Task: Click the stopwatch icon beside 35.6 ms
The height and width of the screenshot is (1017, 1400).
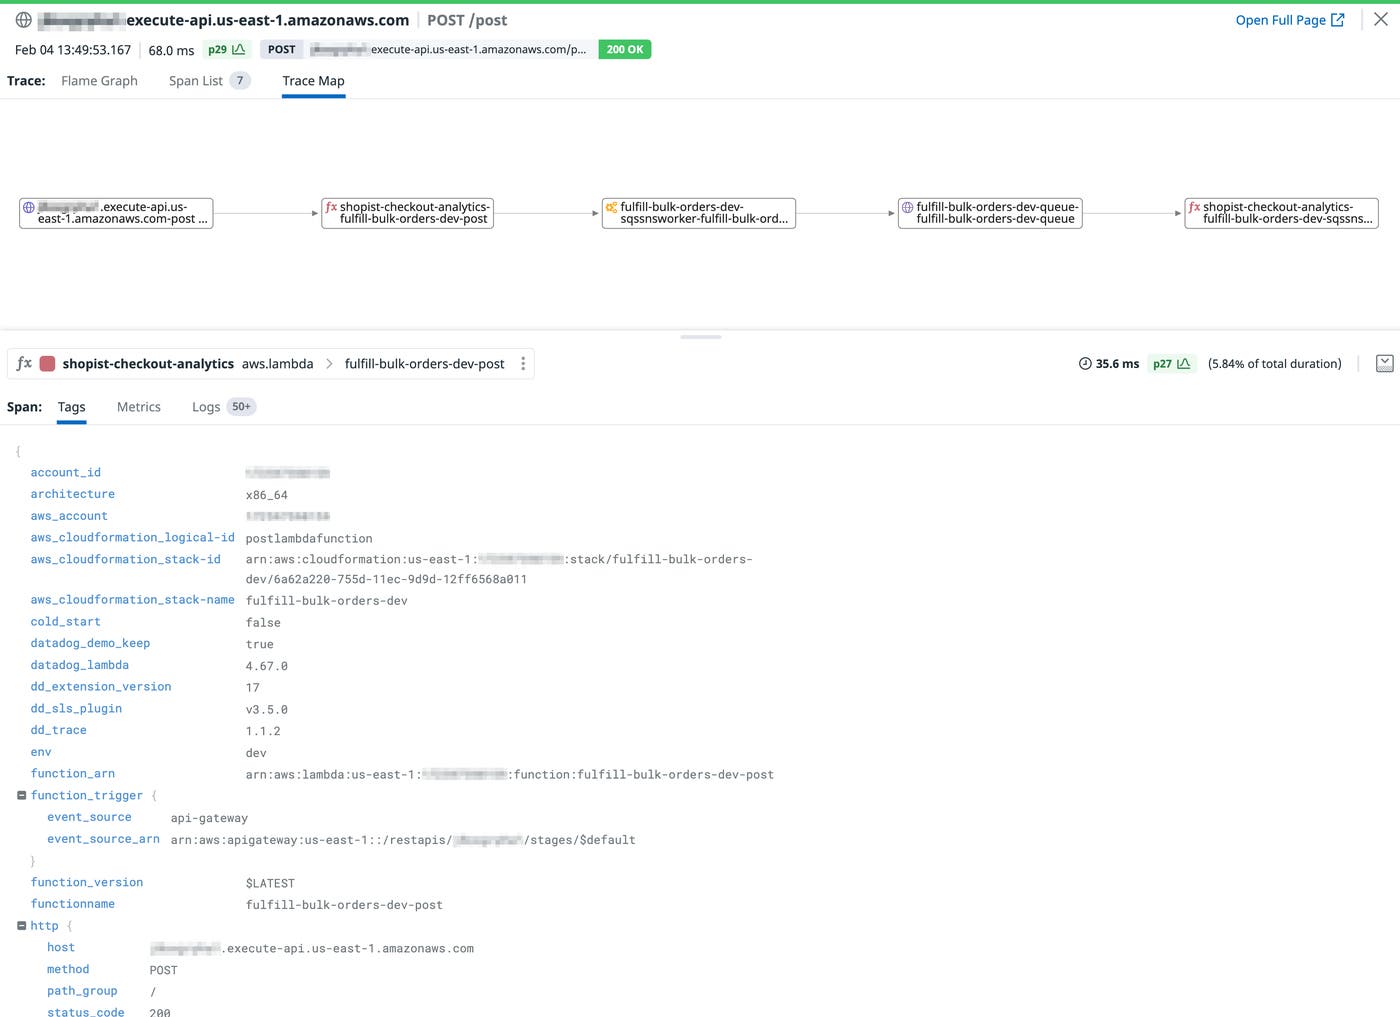Action: [1085, 363]
